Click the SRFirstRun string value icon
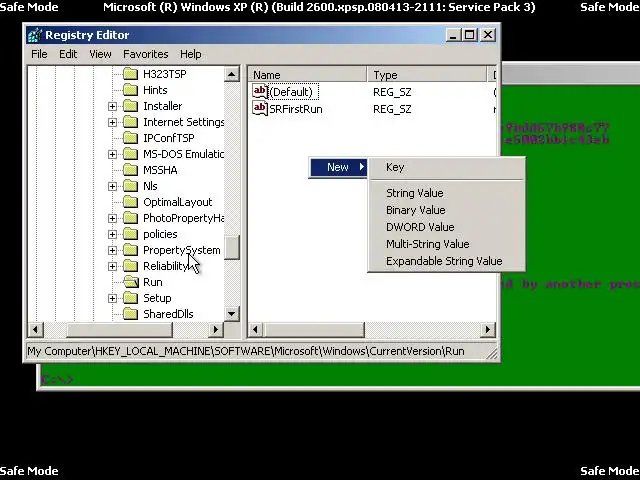Viewport: 640px width, 480px height. pyautogui.click(x=260, y=109)
